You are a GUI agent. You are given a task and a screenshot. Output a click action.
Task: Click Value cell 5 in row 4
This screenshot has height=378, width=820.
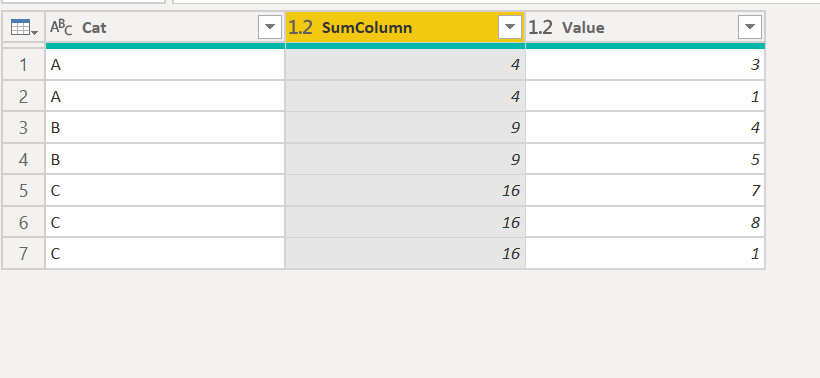(x=645, y=159)
